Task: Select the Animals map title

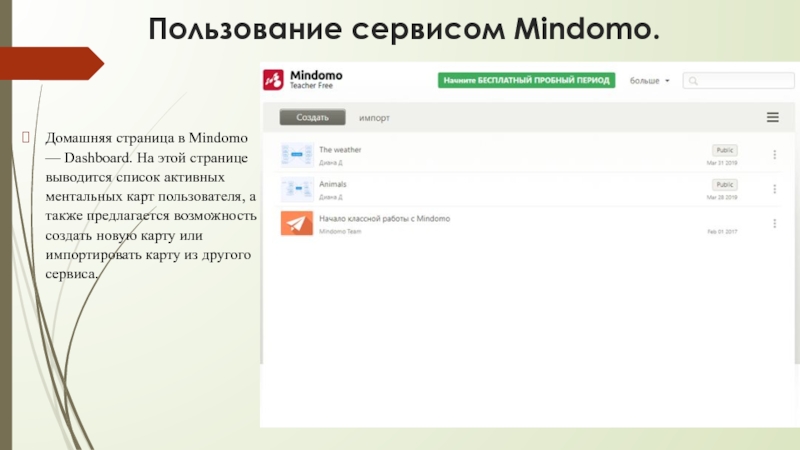Action: [x=333, y=184]
